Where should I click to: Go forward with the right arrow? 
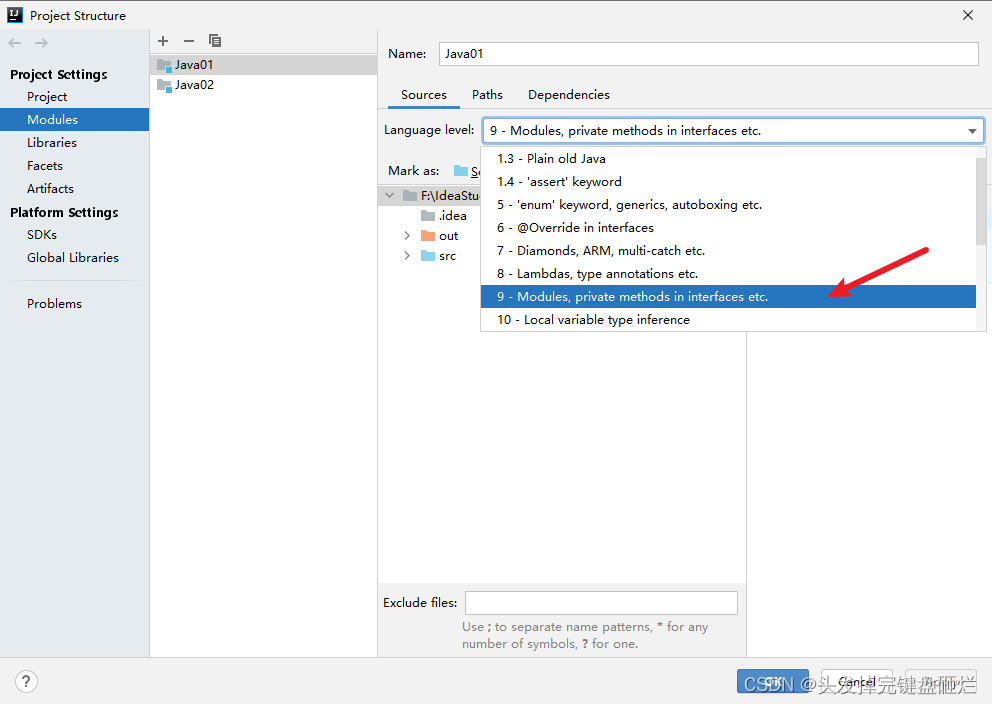pos(42,43)
